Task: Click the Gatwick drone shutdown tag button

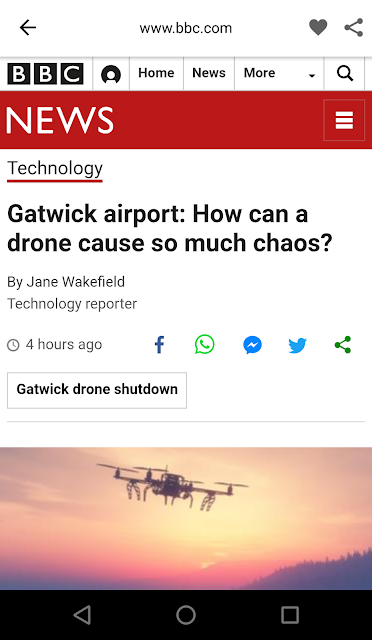Action: [x=97, y=390]
